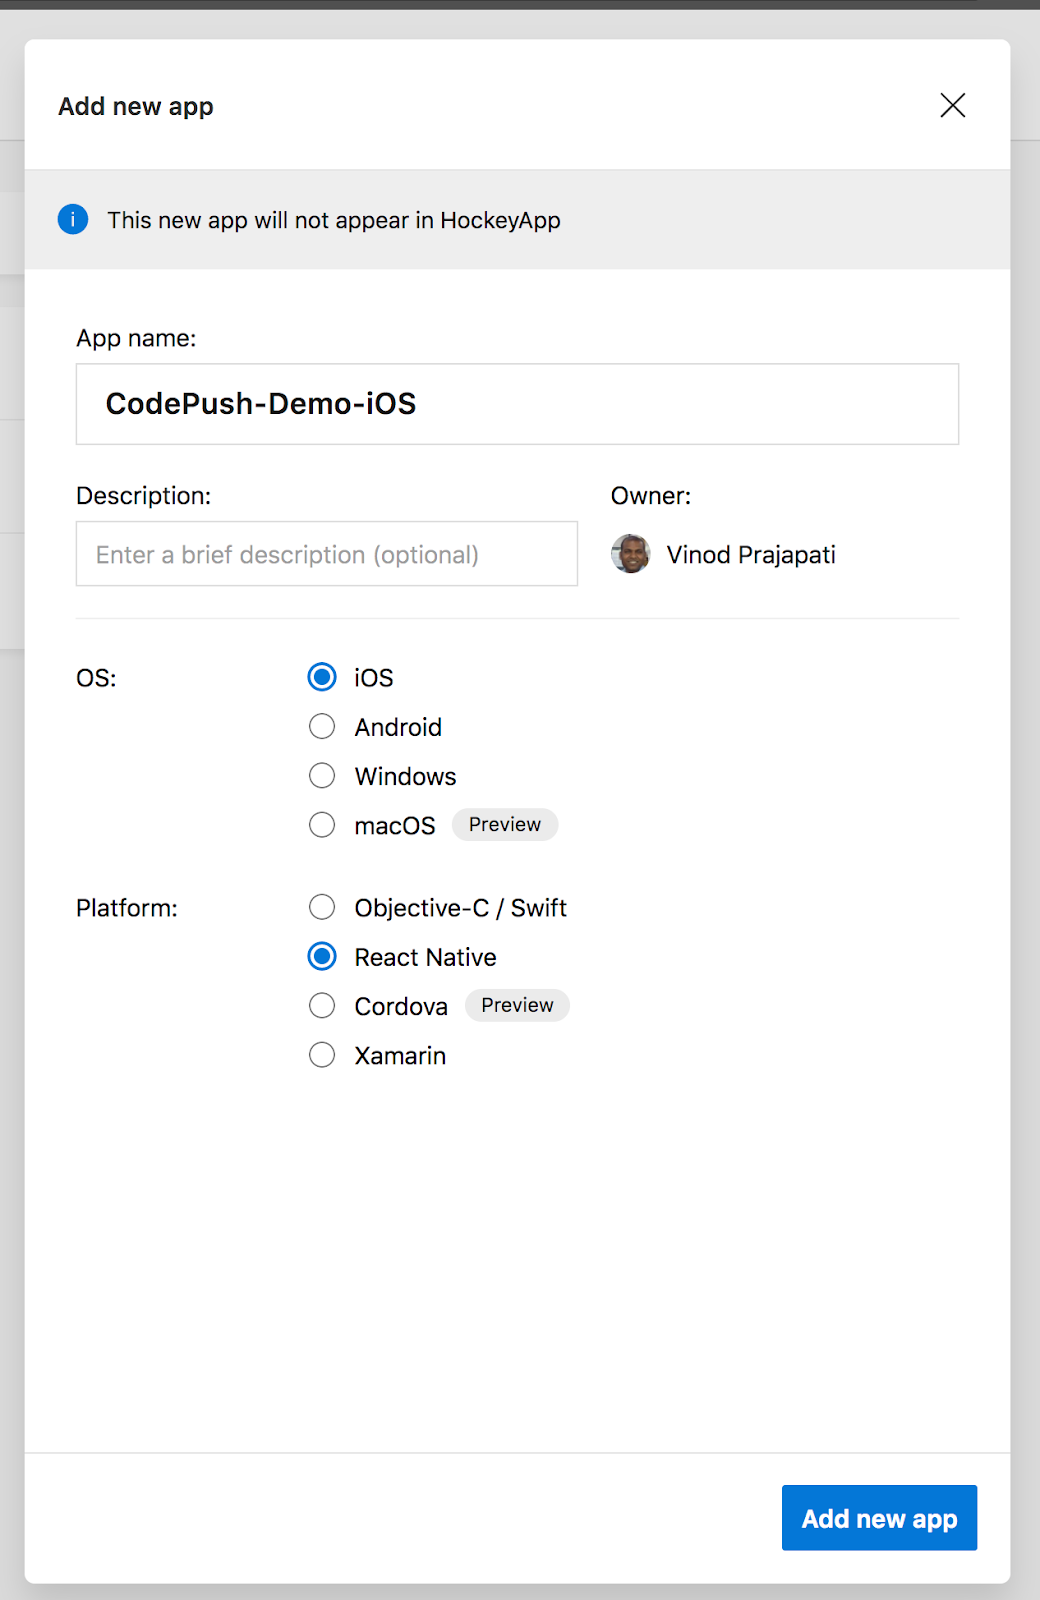The image size is (1040, 1600).
Task: Choose Android as the OS
Action: (x=322, y=727)
